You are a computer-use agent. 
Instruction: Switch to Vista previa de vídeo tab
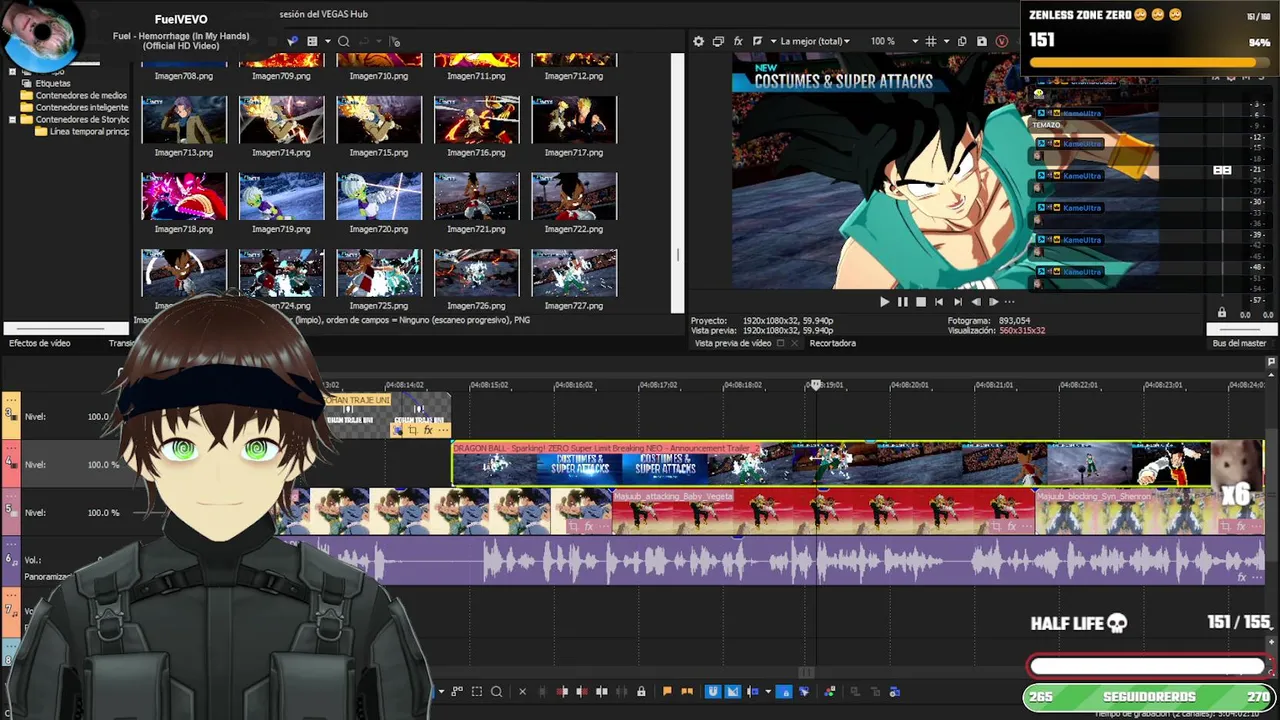[733, 343]
